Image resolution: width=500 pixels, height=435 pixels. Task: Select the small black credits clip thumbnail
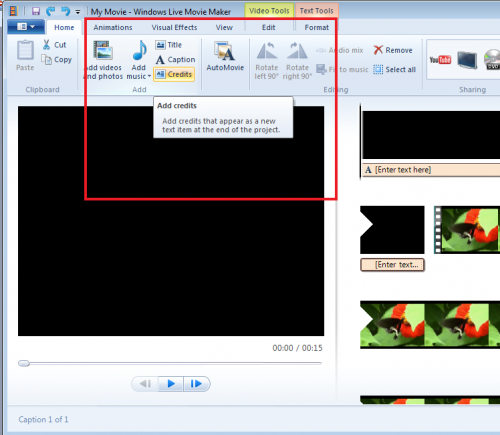pyautogui.click(x=392, y=230)
